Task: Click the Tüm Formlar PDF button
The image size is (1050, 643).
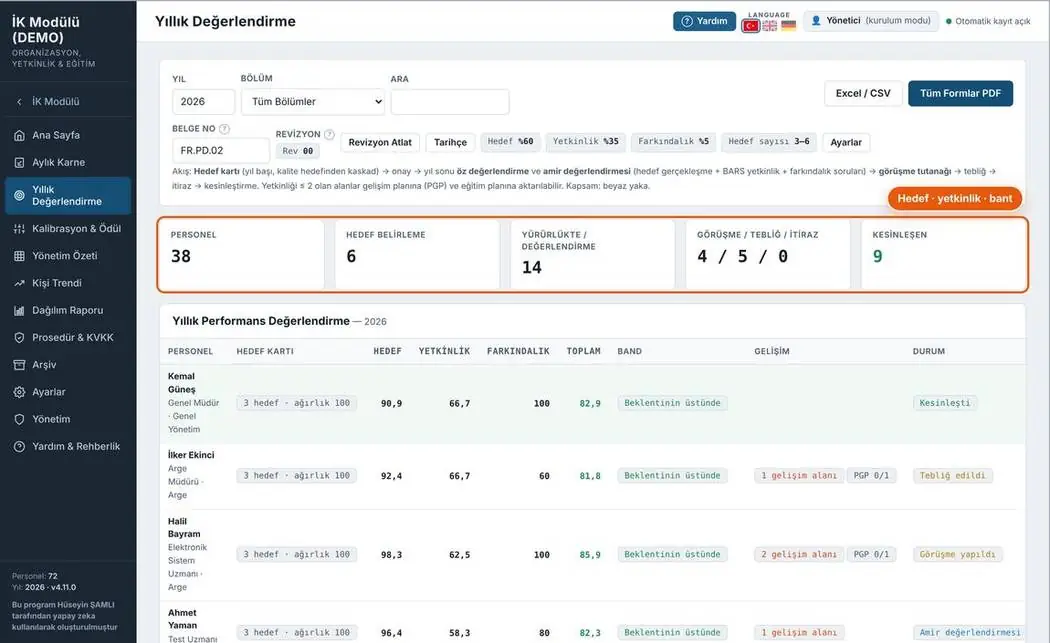Action: pos(960,94)
